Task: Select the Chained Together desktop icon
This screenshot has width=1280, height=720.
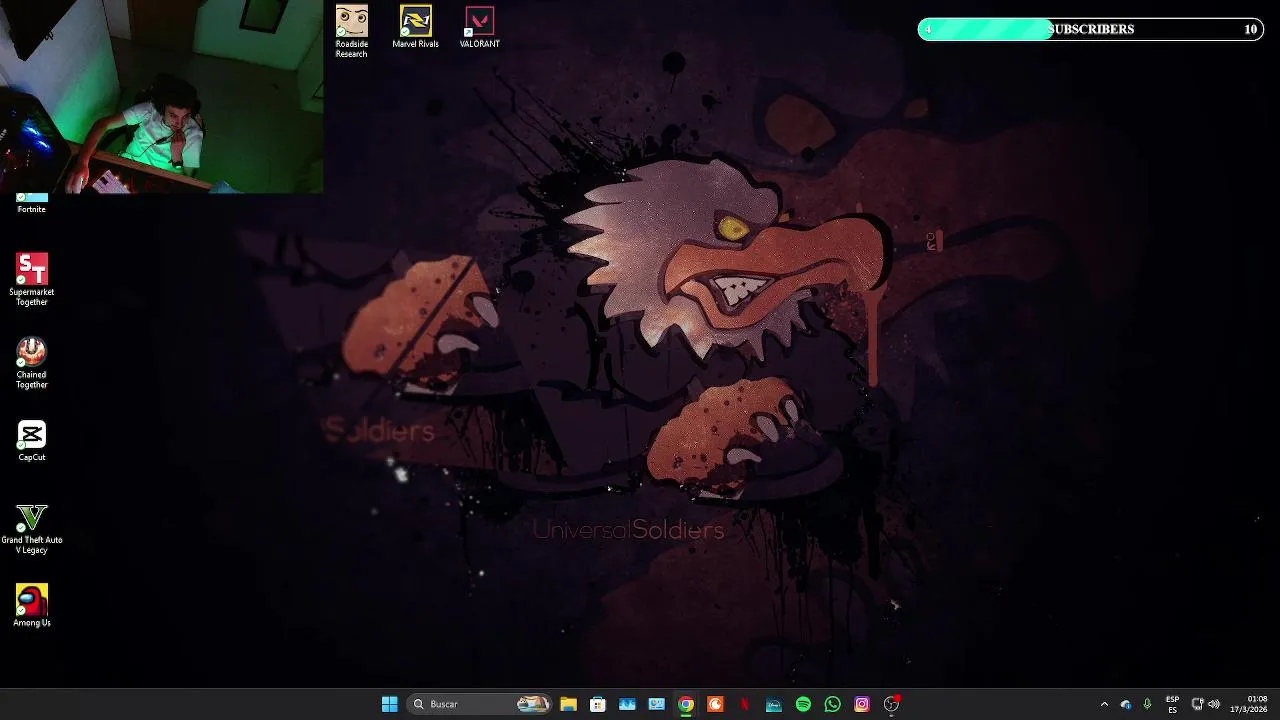Action: click(x=31, y=362)
